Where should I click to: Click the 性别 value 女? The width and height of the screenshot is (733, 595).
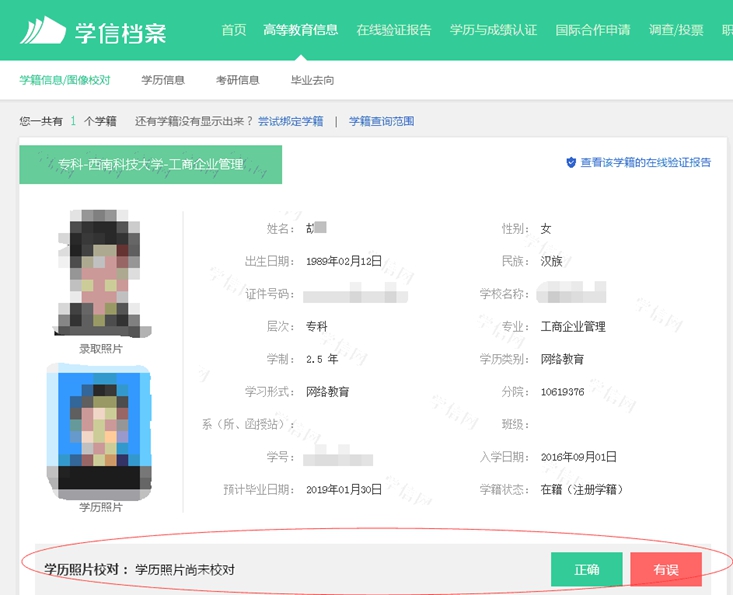pos(546,229)
